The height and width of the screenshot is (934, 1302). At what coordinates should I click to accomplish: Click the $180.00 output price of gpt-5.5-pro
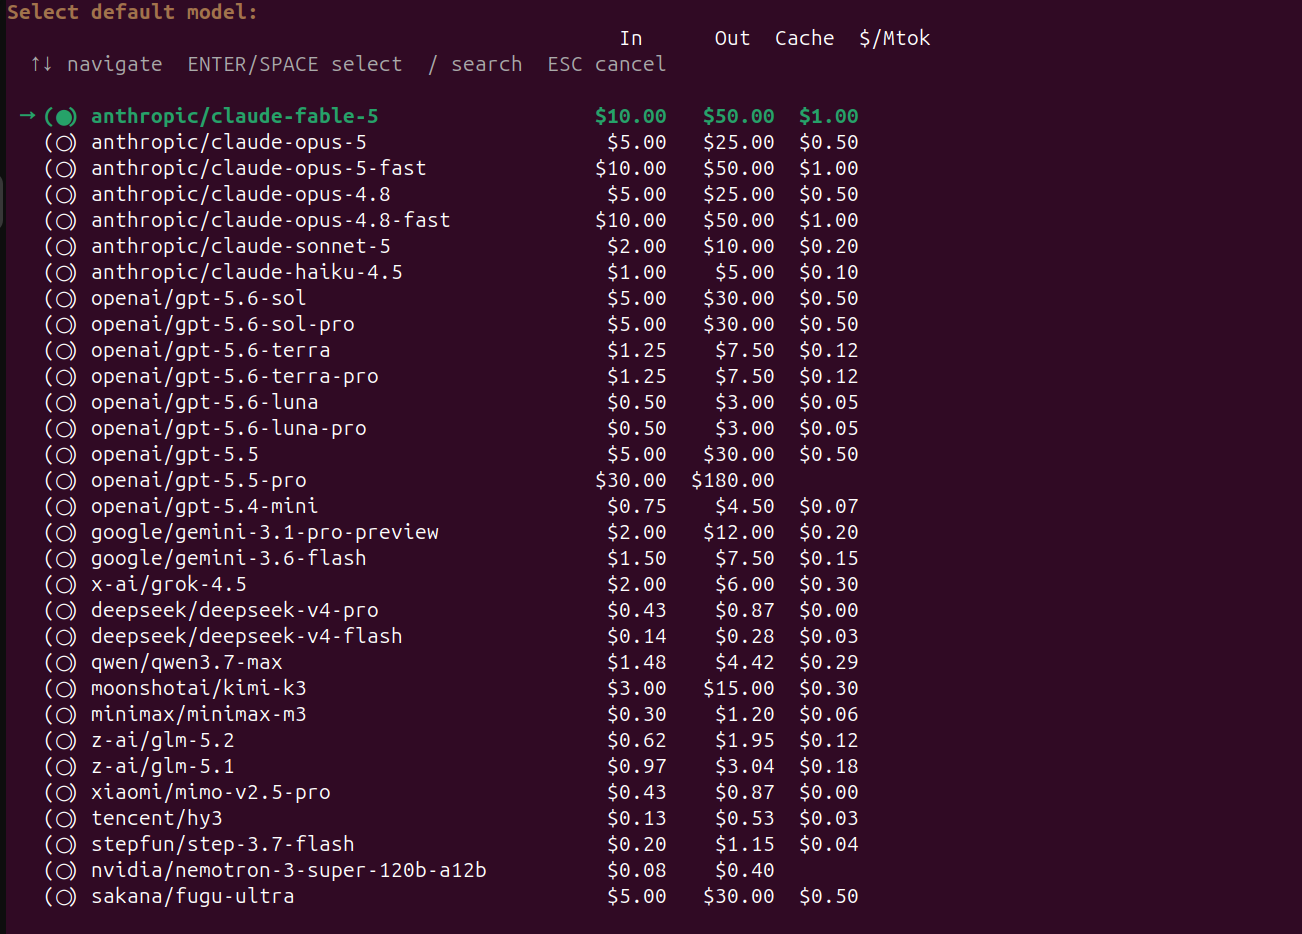point(732,480)
